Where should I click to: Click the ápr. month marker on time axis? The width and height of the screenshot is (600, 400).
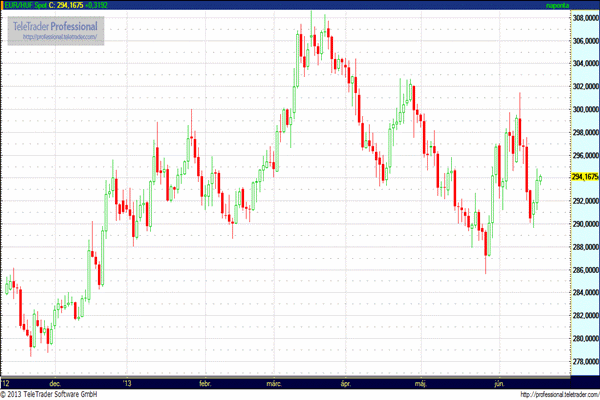(x=347, y=382)
